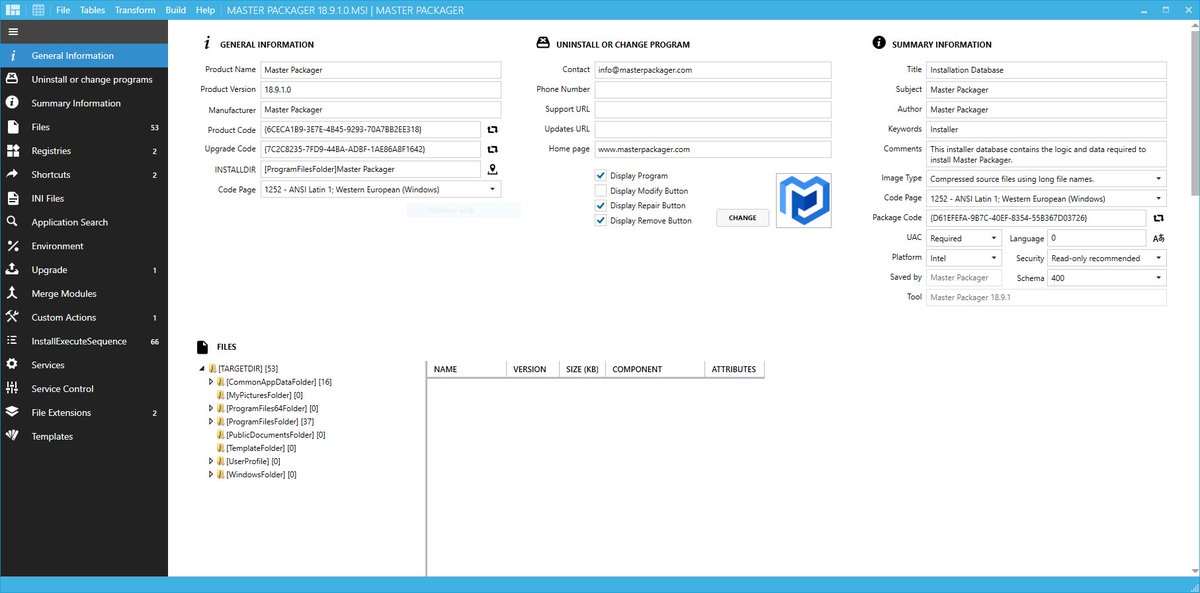Viewport: 1200px width, 593px height.
Task: Click the dashboard layout icon in title bar
Action: (x=13, y=10)
